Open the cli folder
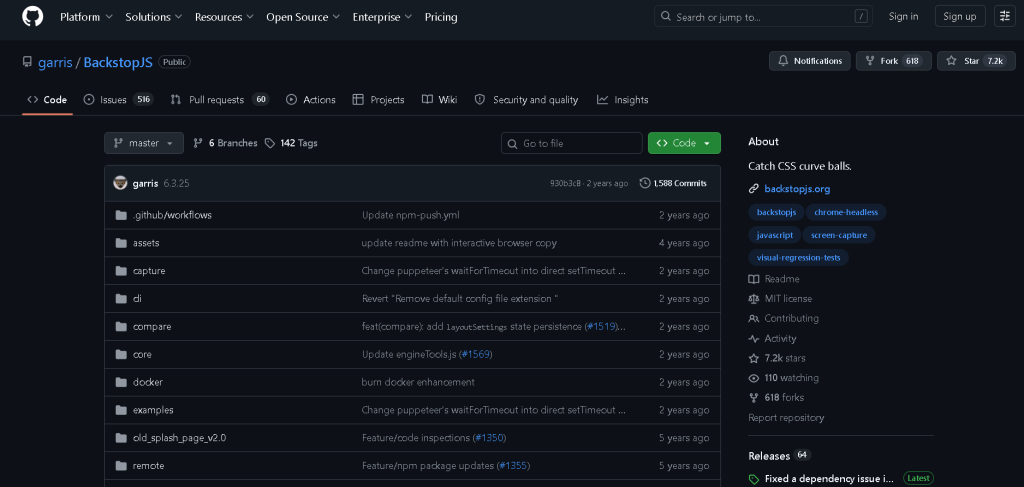Image resolution: width=1024 pixels, height=487 pixels. click(x=137, y=298)
